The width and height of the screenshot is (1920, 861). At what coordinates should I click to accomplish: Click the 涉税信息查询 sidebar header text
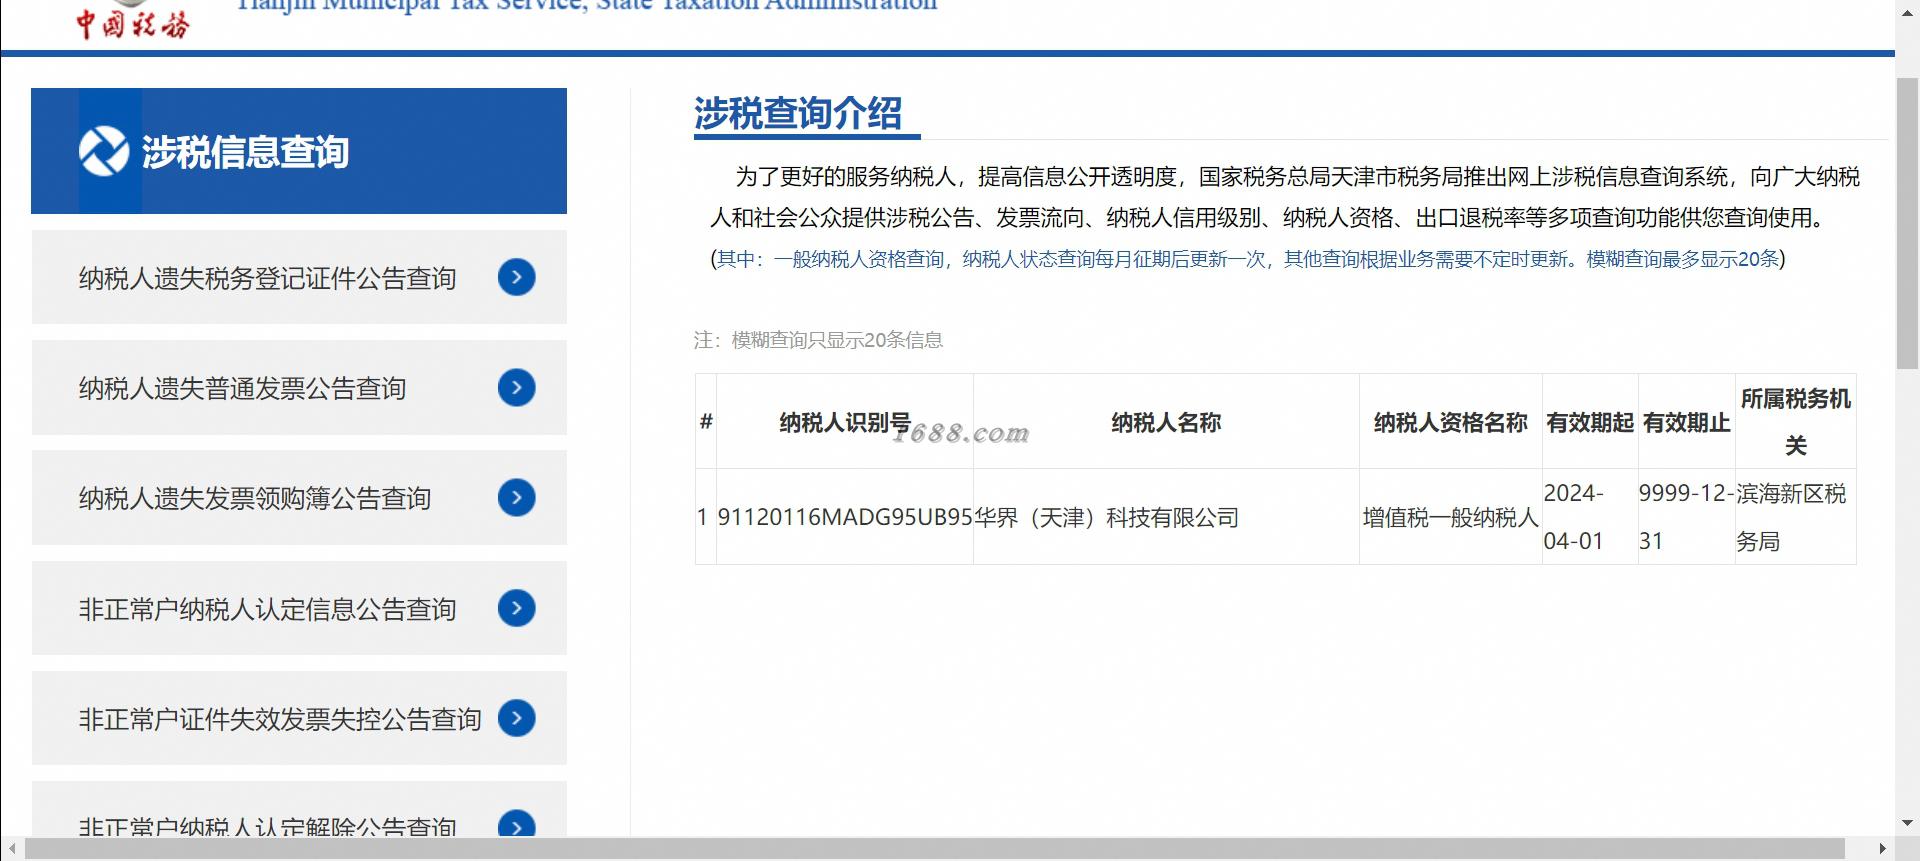245,152
